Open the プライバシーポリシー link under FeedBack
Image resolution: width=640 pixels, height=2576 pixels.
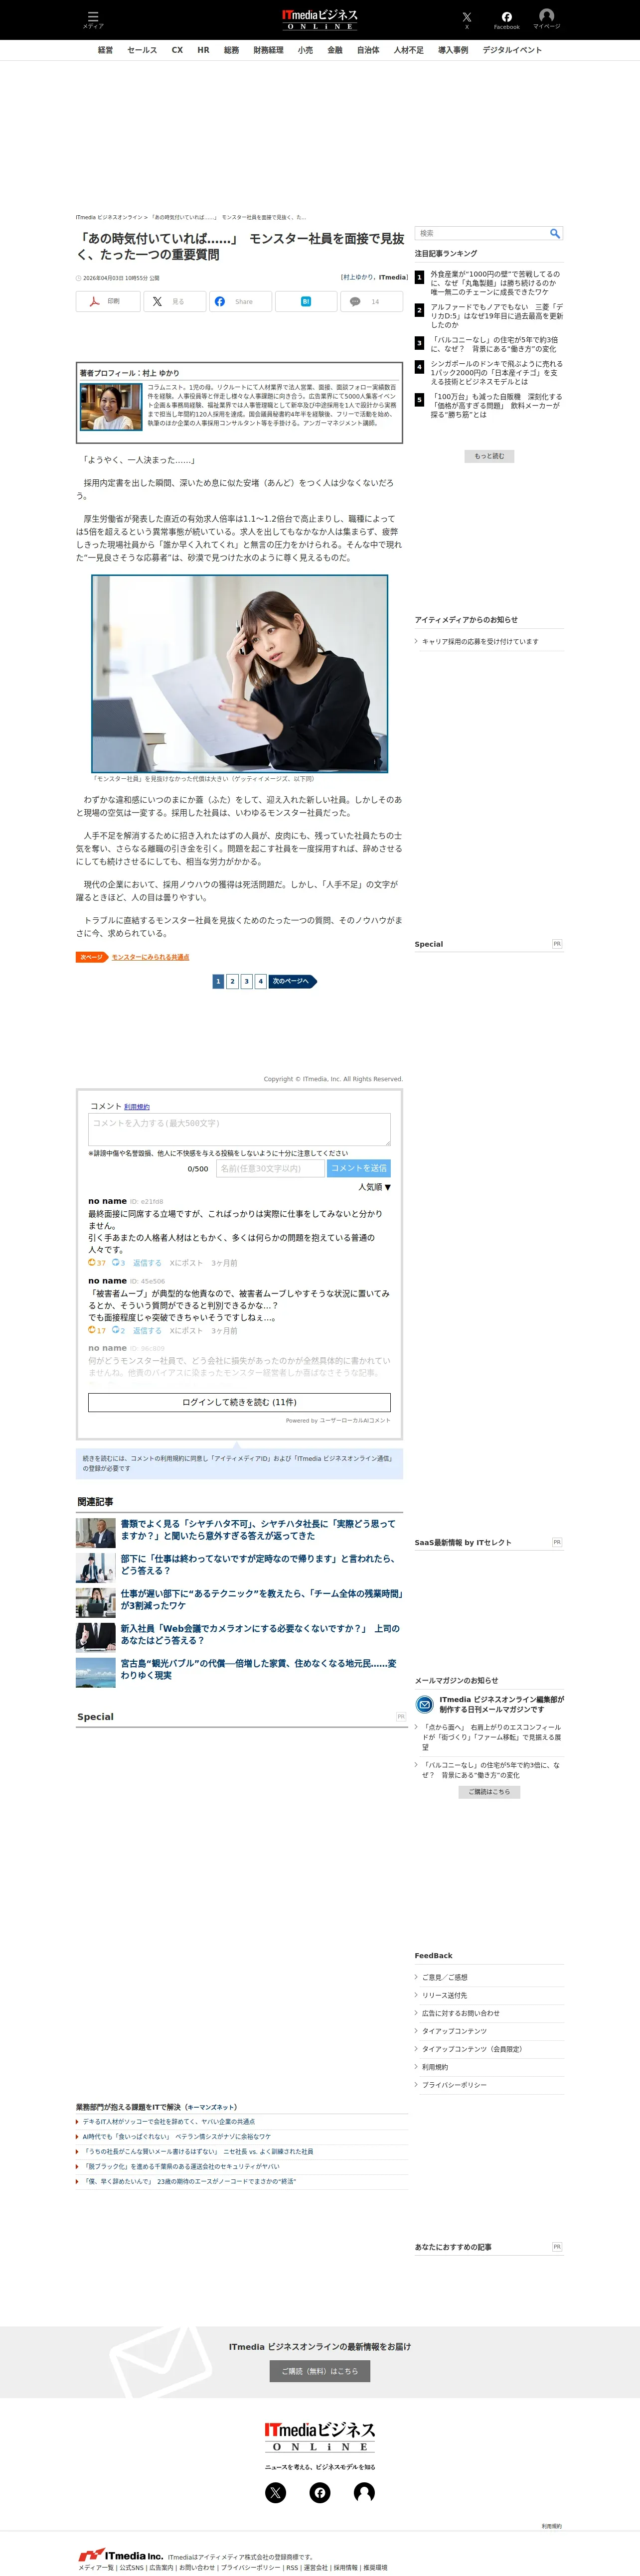[454, 2085]
